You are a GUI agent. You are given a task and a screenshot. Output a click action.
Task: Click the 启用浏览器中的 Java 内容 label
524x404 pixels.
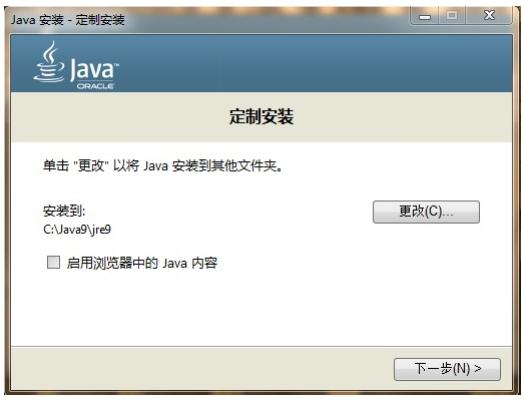(x=142, y=263)
